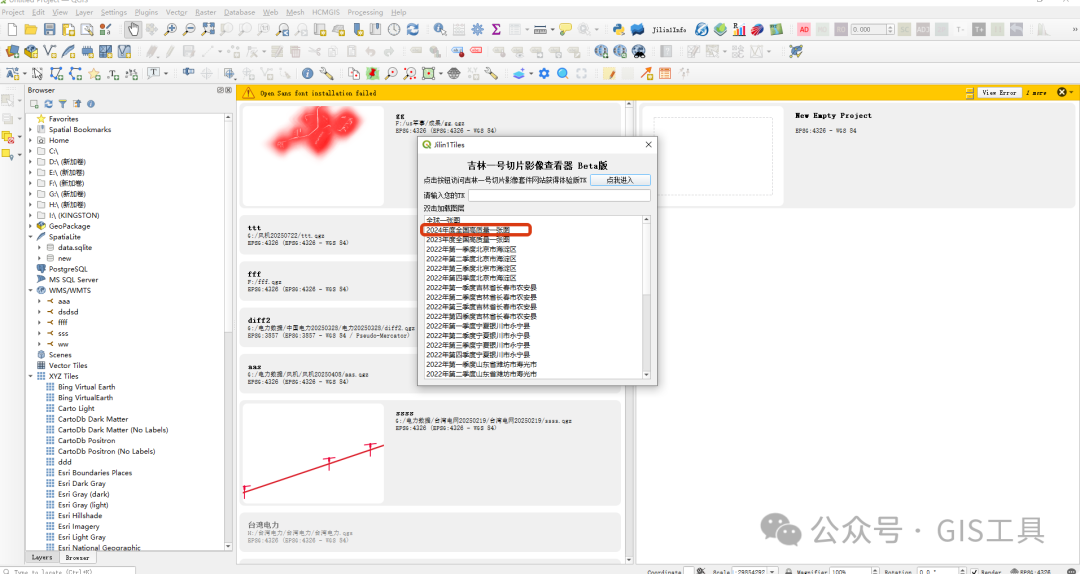
Task: Select the Identify Features tool
Action: (x=439, y=30)
